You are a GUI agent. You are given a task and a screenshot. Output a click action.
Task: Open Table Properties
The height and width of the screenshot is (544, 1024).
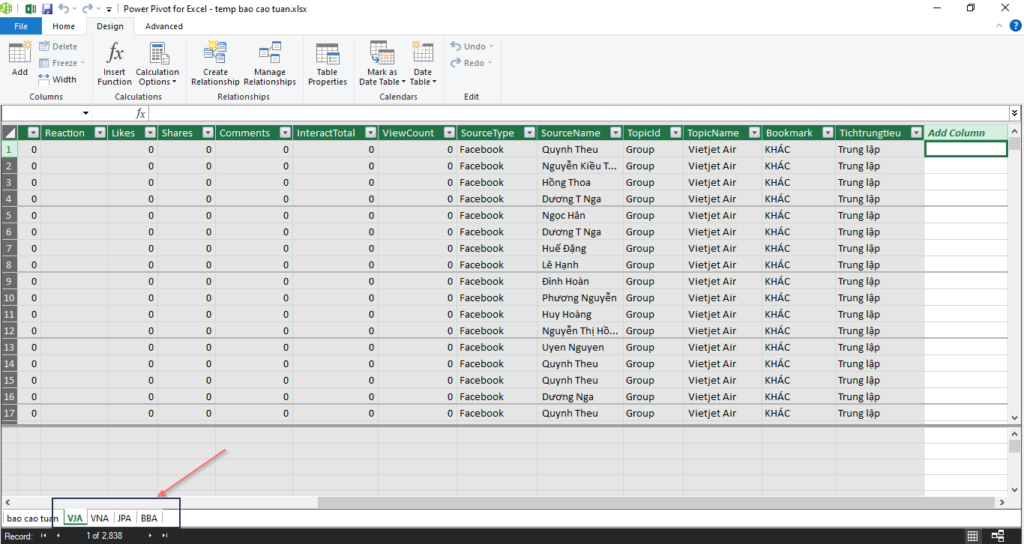327,63
